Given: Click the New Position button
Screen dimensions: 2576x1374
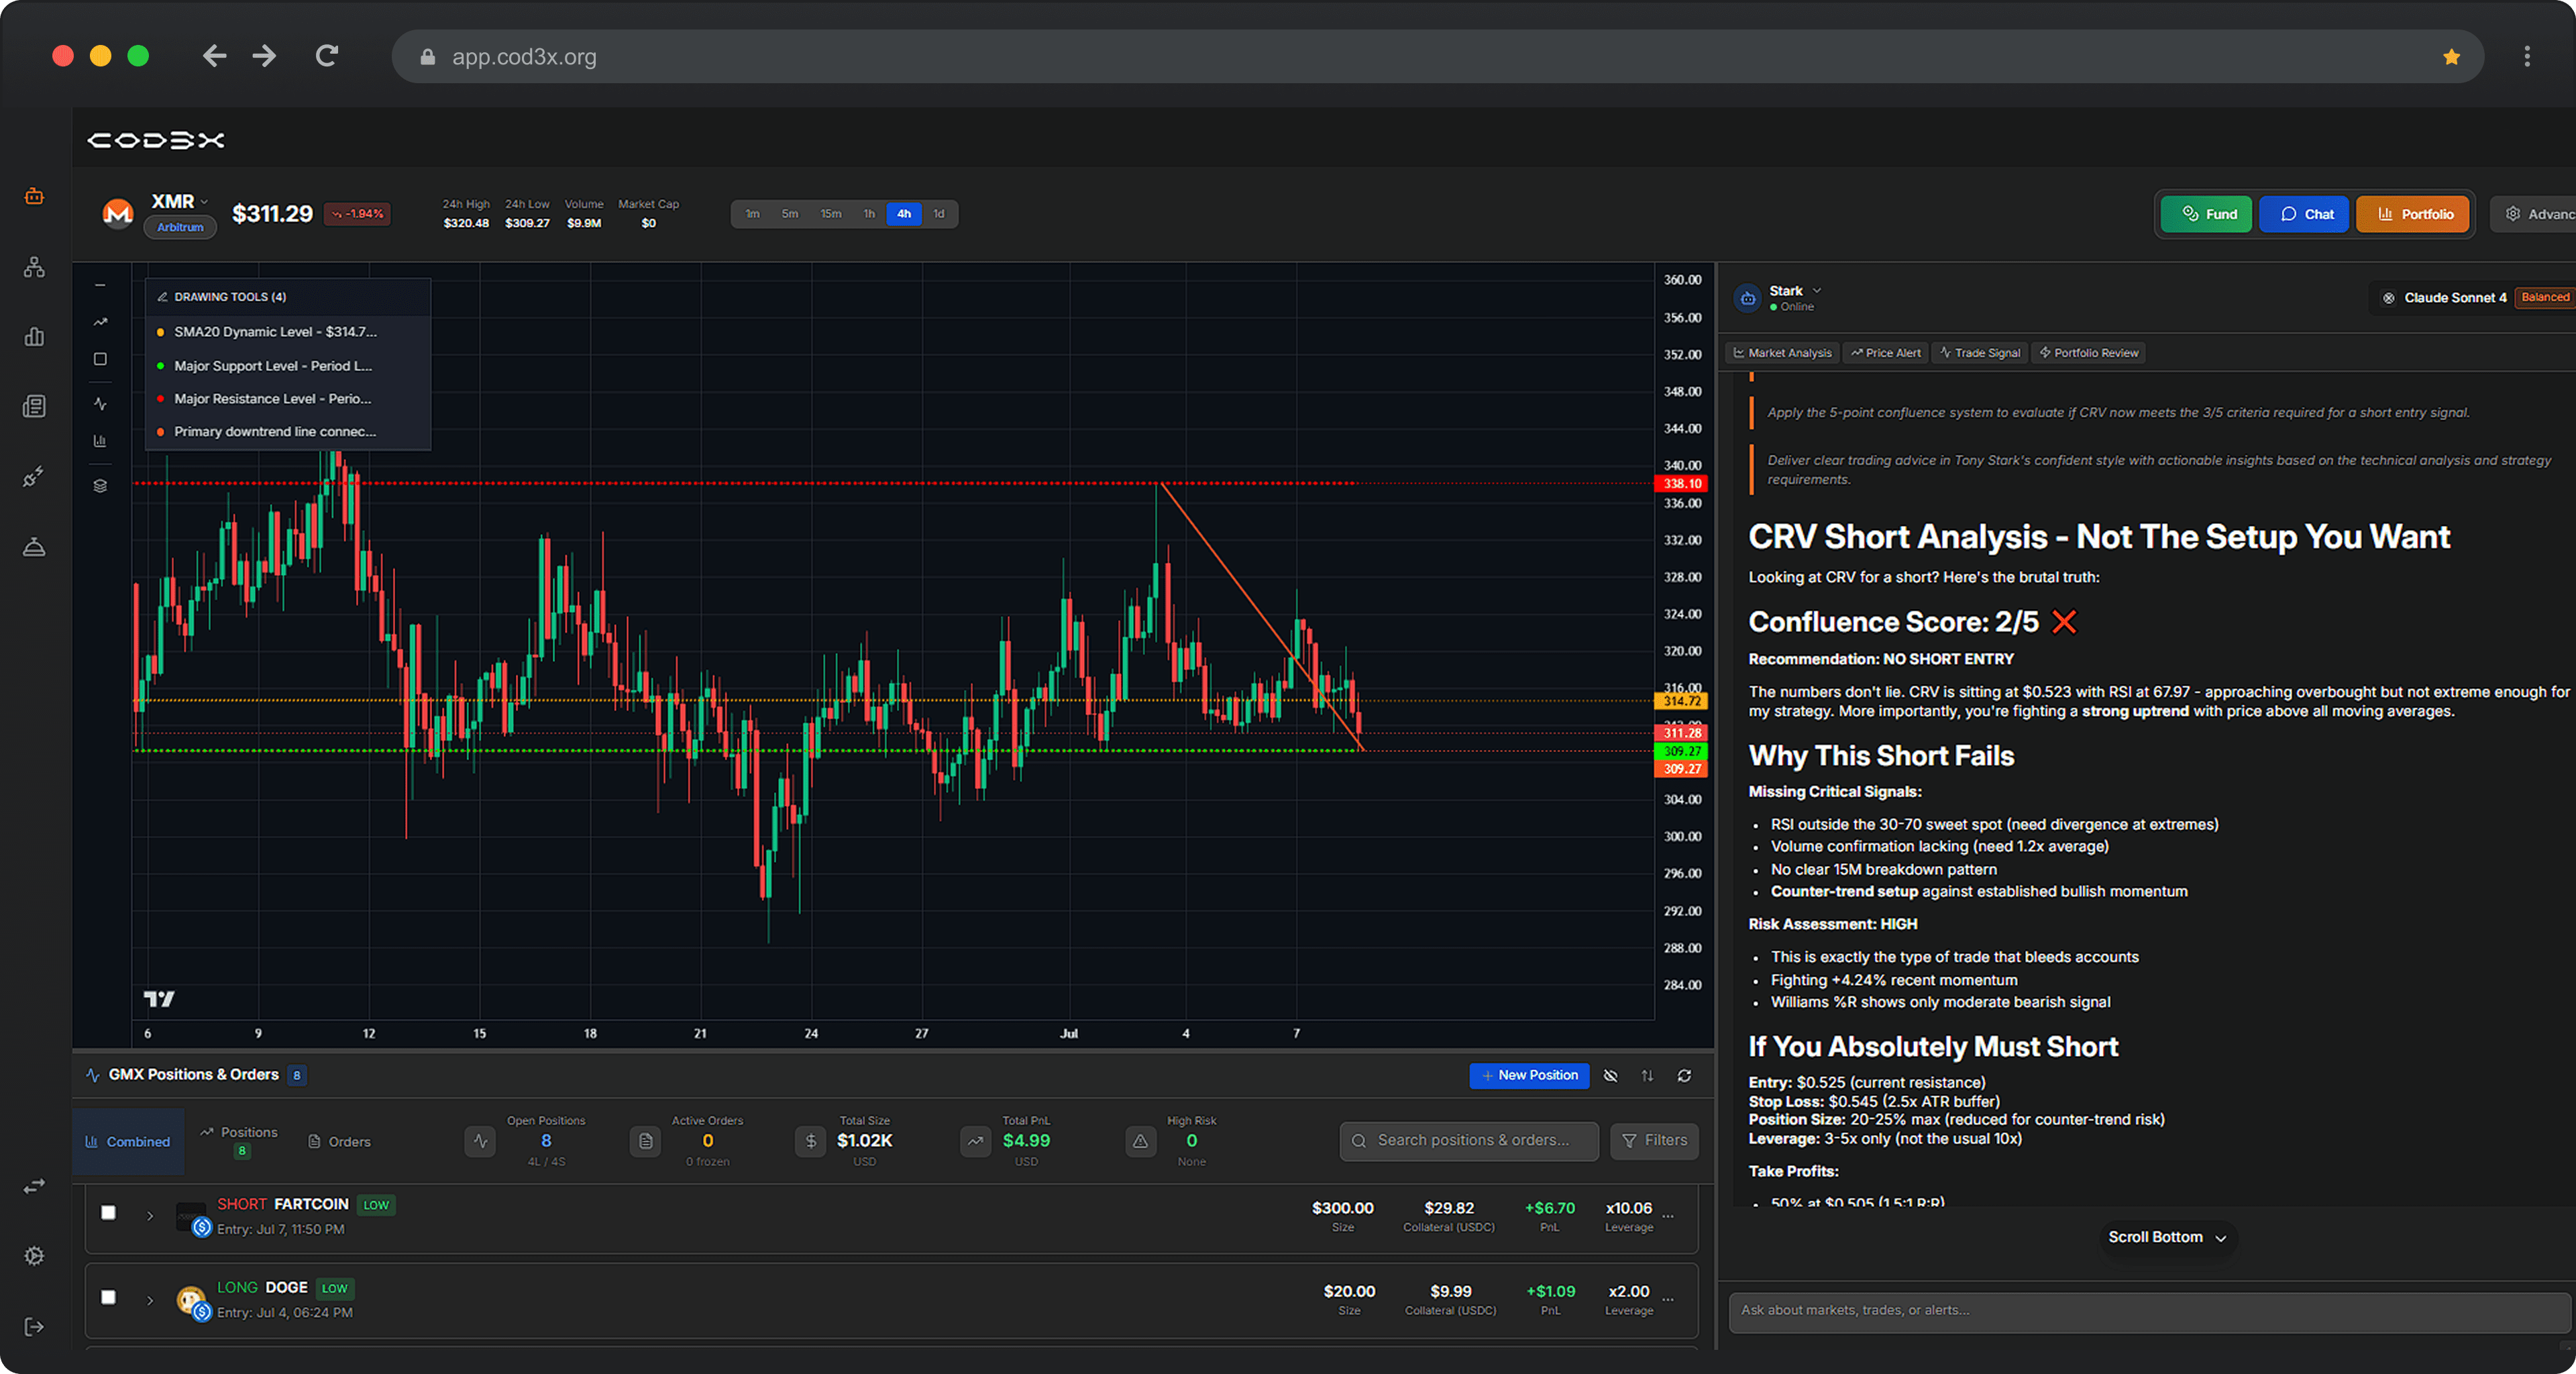Looking at the screenshot, I should point(1529,1075).
